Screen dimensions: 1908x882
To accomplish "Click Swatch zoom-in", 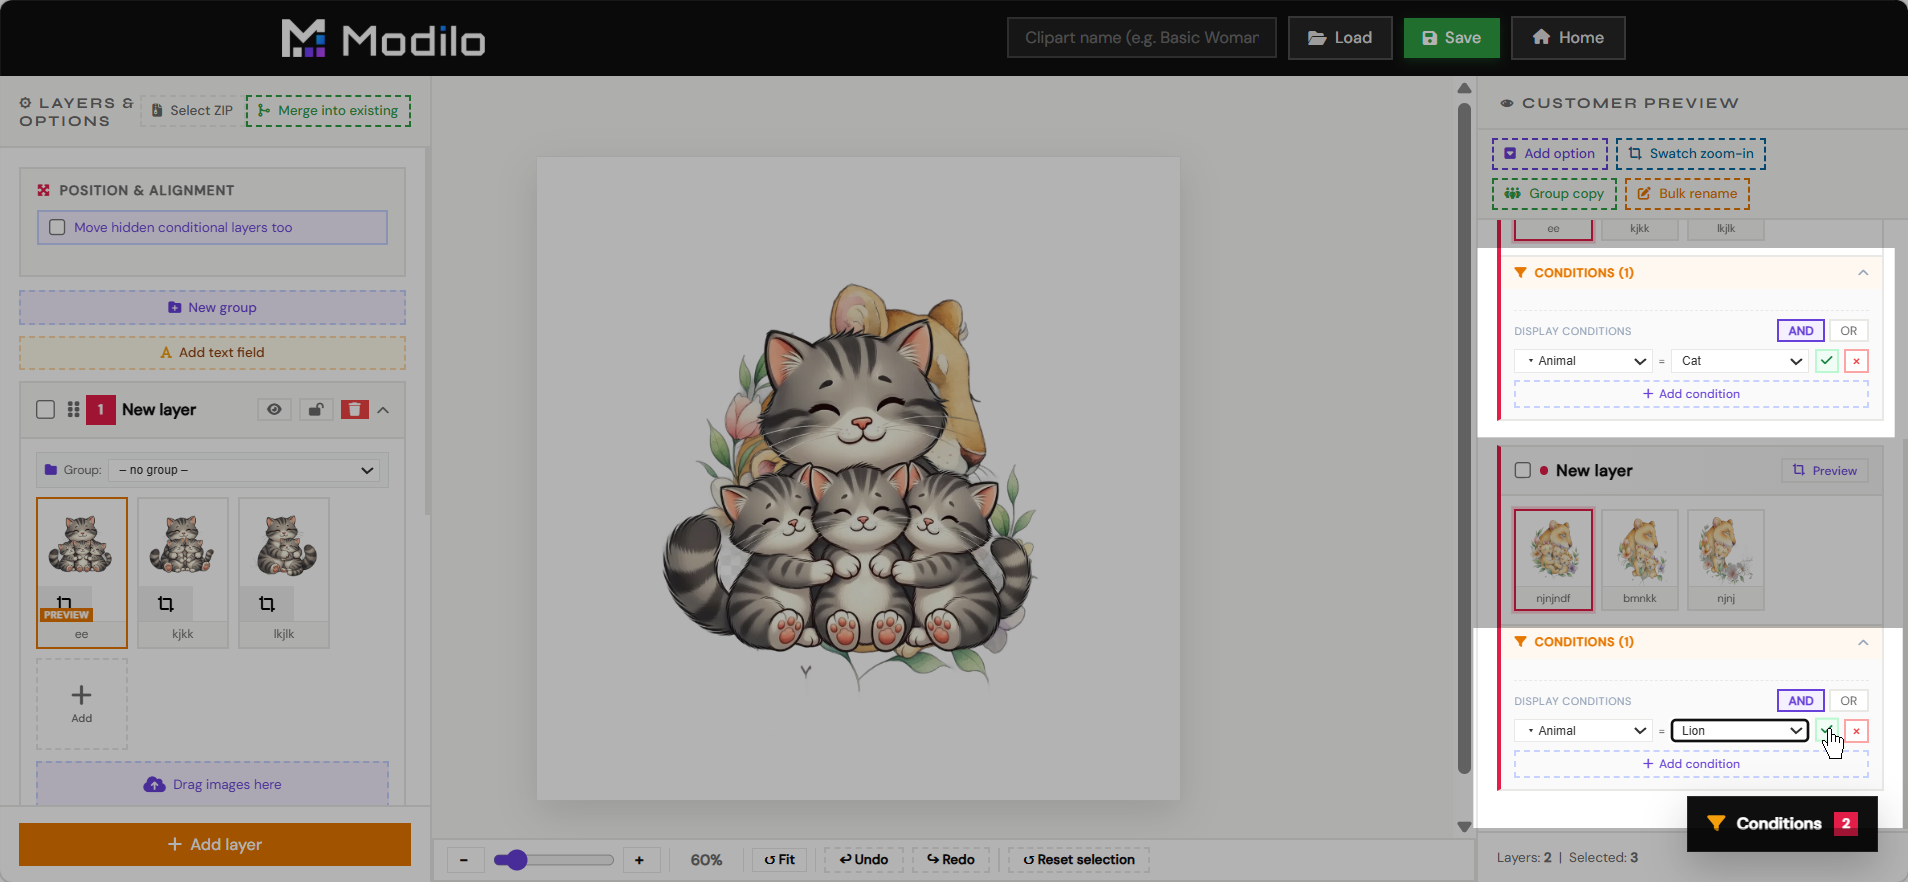I will pos(1691,154).
